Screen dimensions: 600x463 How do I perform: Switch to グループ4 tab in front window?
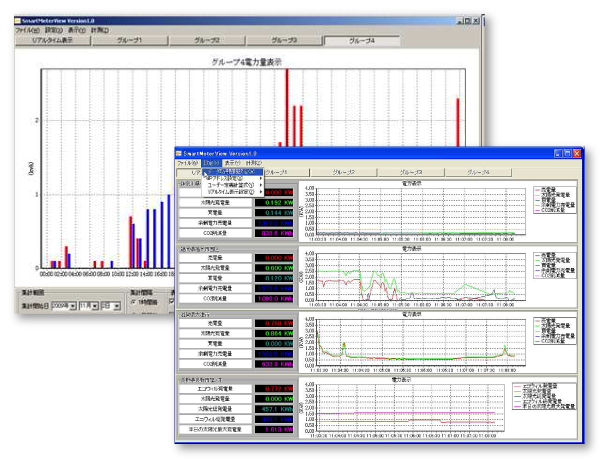pos(478,173)
